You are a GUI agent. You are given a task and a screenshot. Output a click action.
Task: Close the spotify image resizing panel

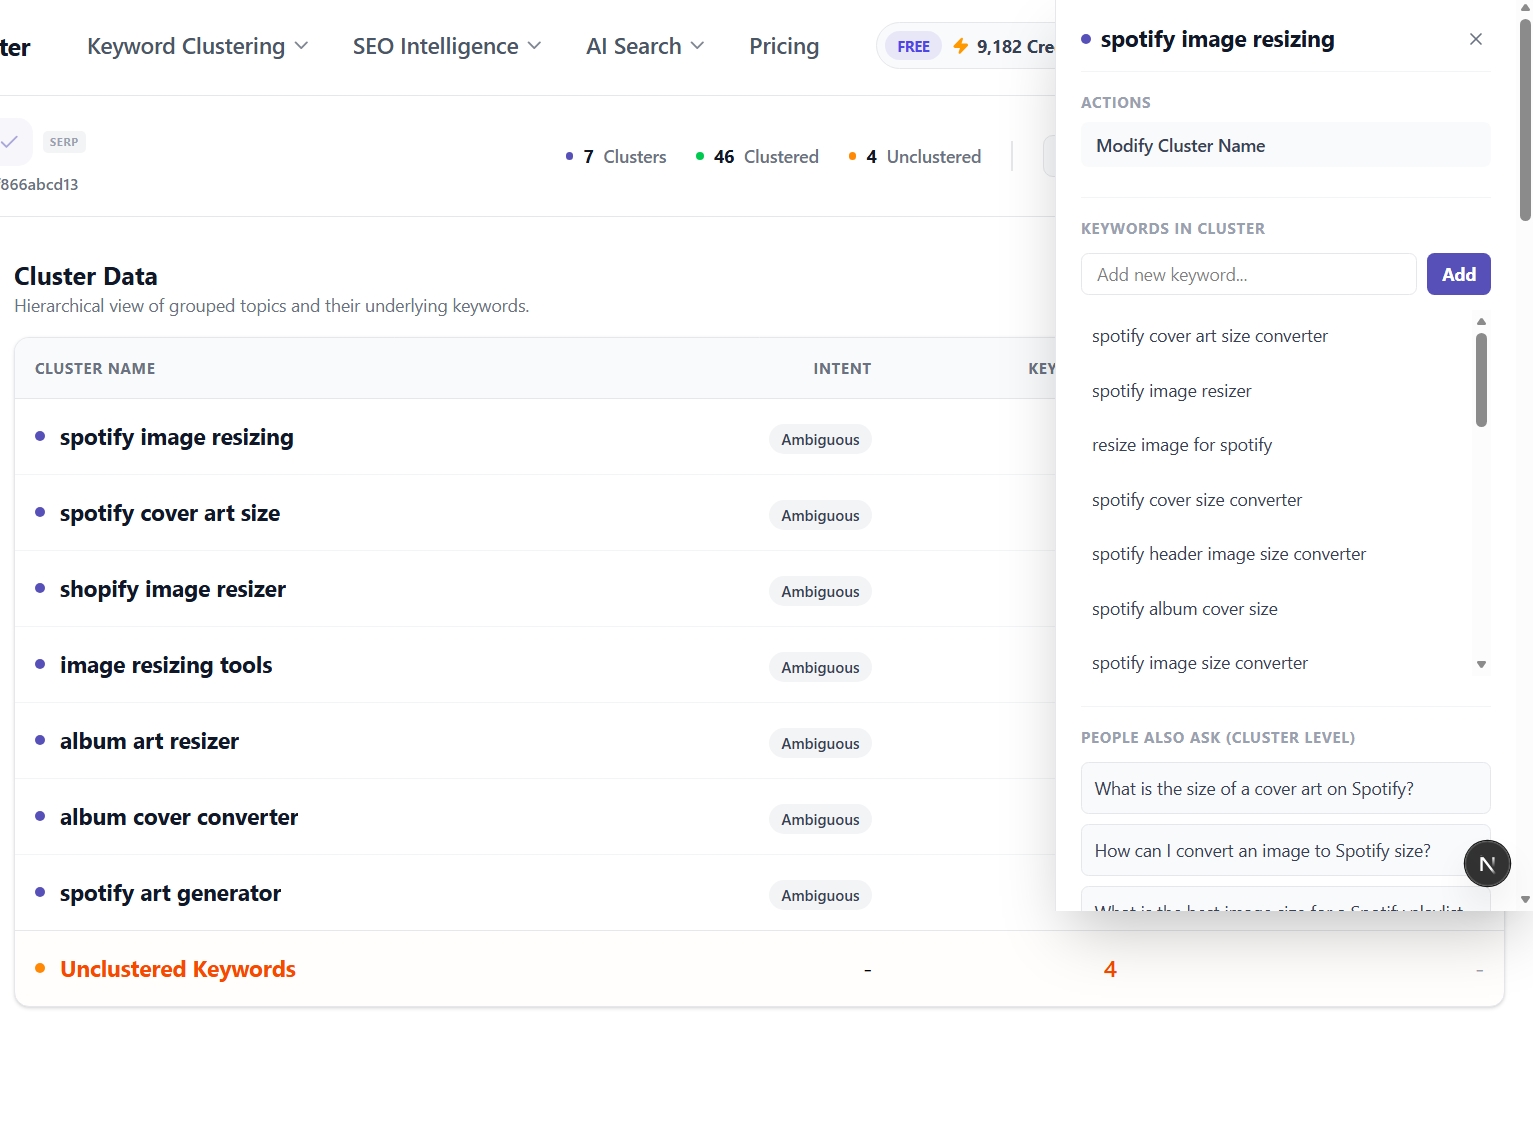[x=1475, y=39]
